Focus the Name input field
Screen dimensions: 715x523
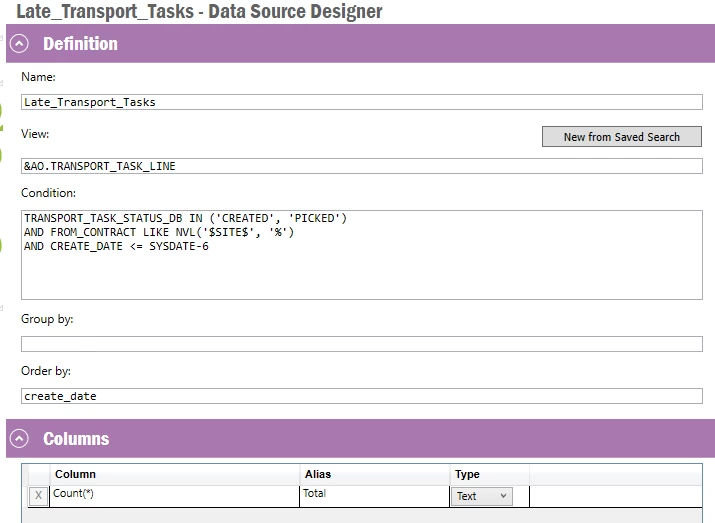(361, 102)
